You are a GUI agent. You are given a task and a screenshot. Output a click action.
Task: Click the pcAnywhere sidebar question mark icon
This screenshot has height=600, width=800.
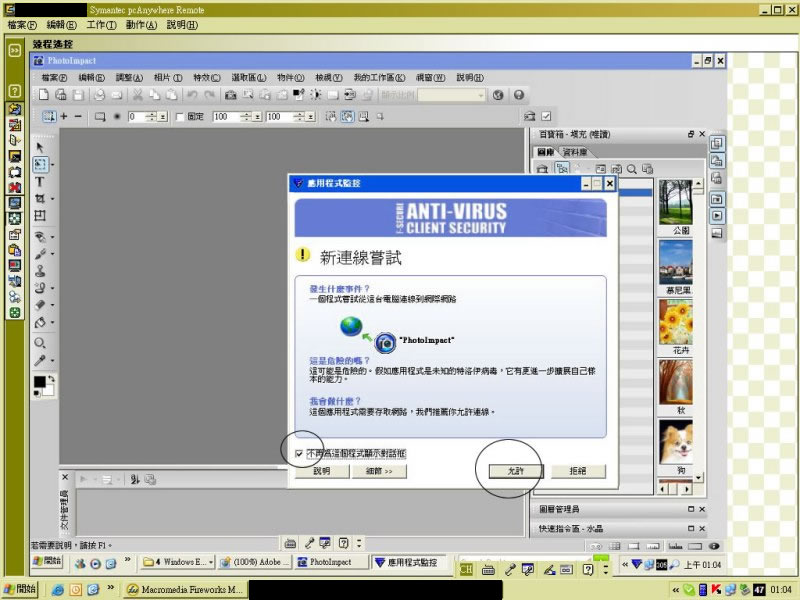click(15, 91)
